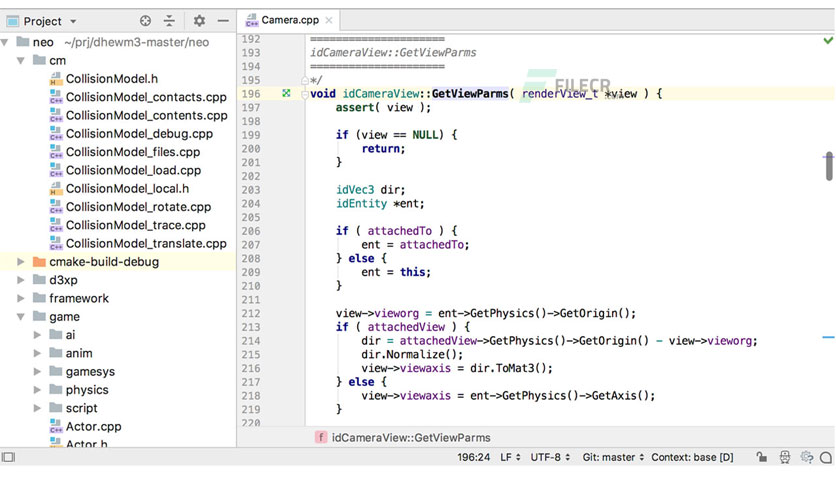This screenshot has width=836, height=484.
Task: Click the locate/scroll from source icon
Action: [145, 21]
